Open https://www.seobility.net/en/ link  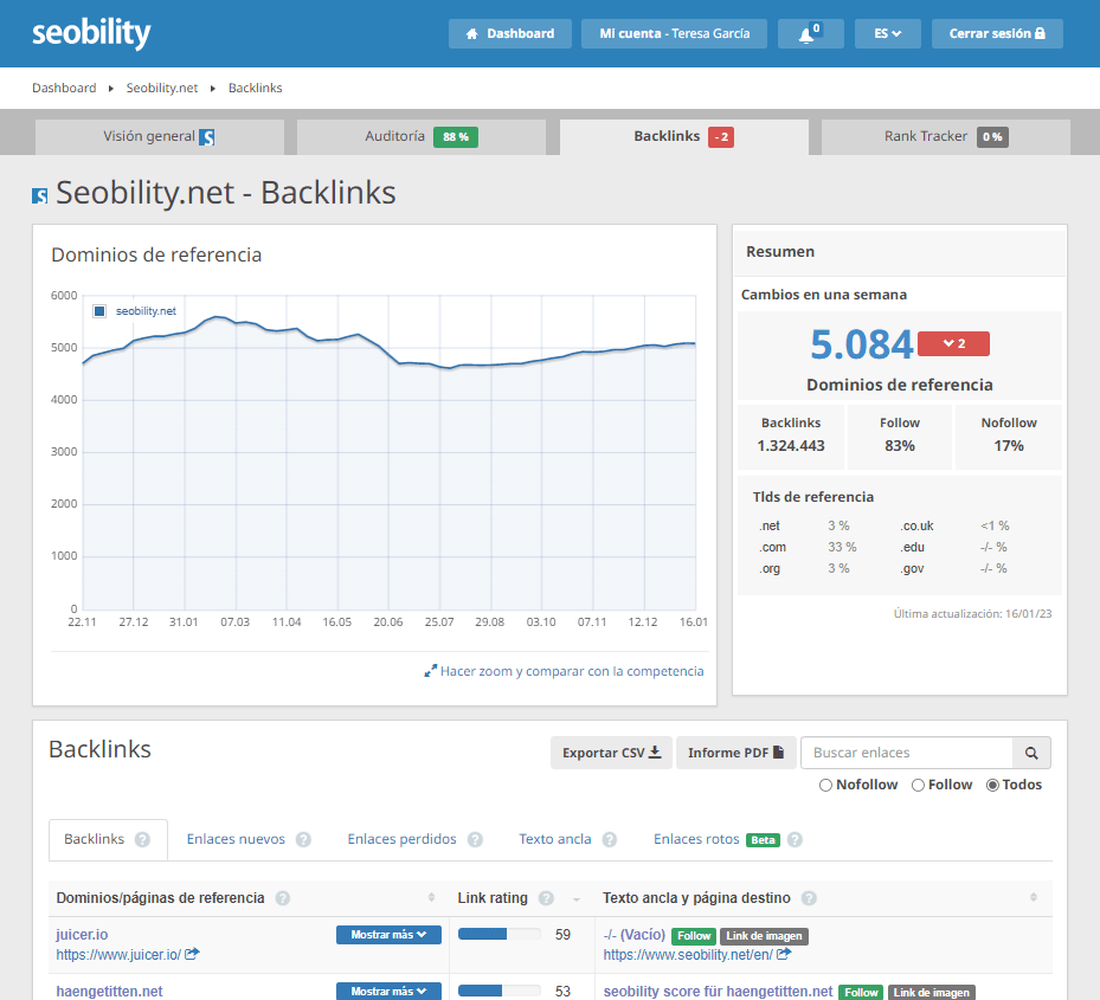[688, 954]
